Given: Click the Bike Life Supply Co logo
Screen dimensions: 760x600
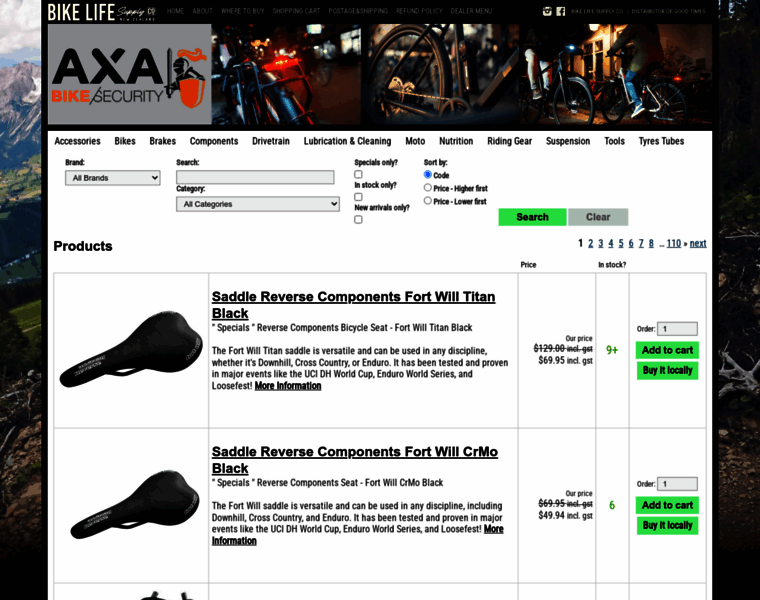Looking at the screenshot, I should [102, 12].
